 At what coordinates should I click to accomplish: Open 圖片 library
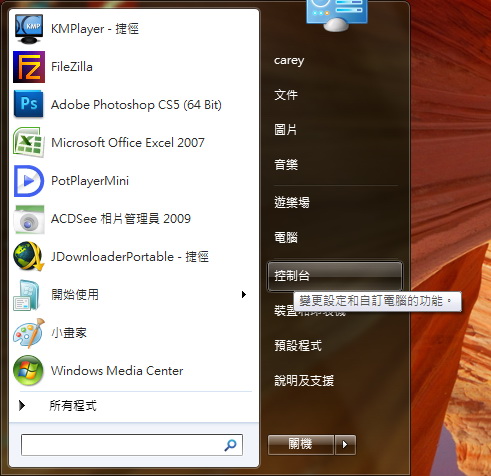point(286,130)
